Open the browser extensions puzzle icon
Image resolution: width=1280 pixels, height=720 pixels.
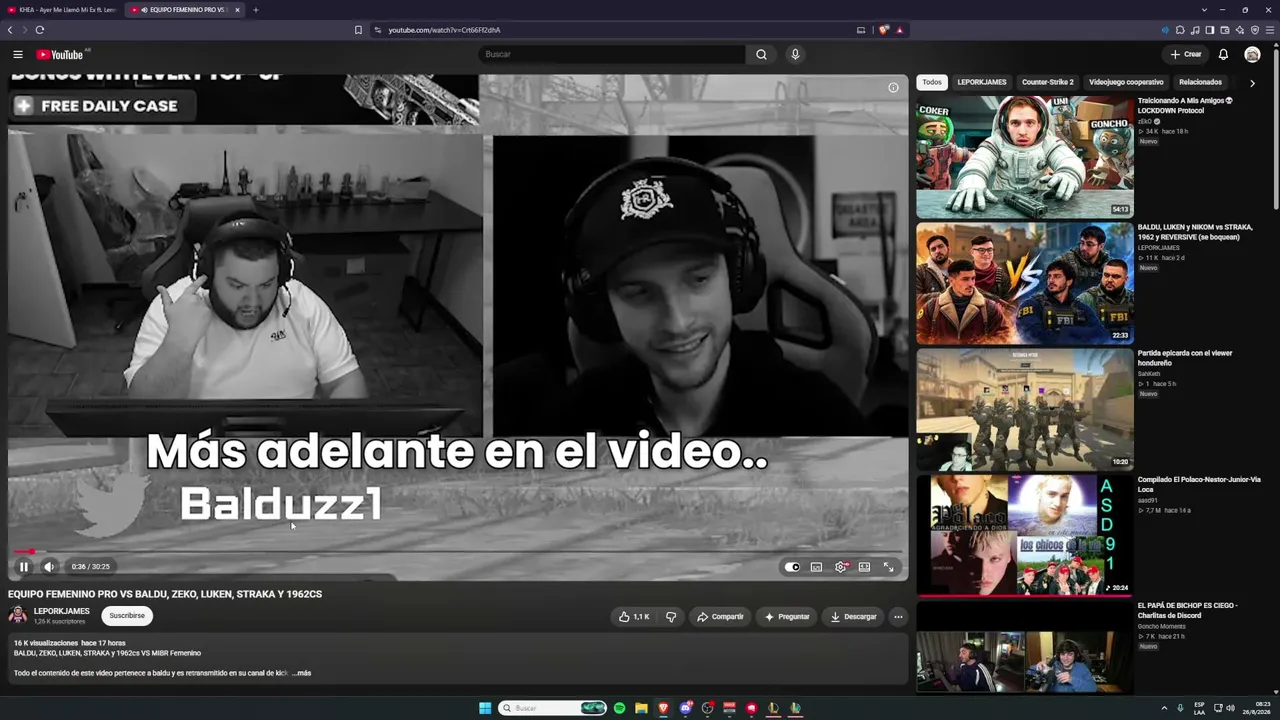pos(1180,30)
